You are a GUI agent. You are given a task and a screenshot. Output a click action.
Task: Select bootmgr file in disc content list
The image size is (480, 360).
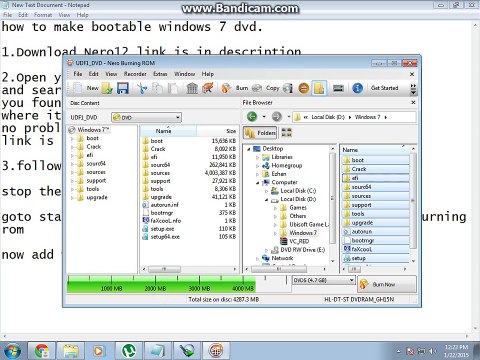(x=162, y=213)
